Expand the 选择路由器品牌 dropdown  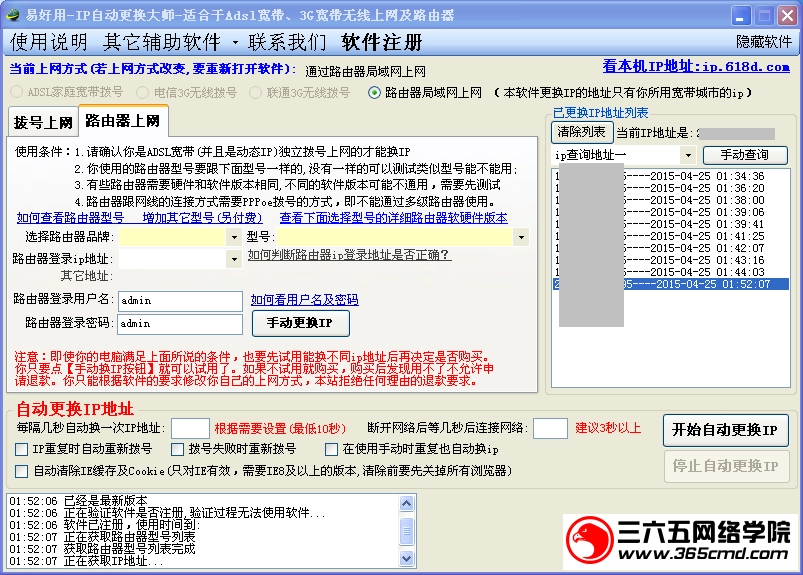point(234,237)
